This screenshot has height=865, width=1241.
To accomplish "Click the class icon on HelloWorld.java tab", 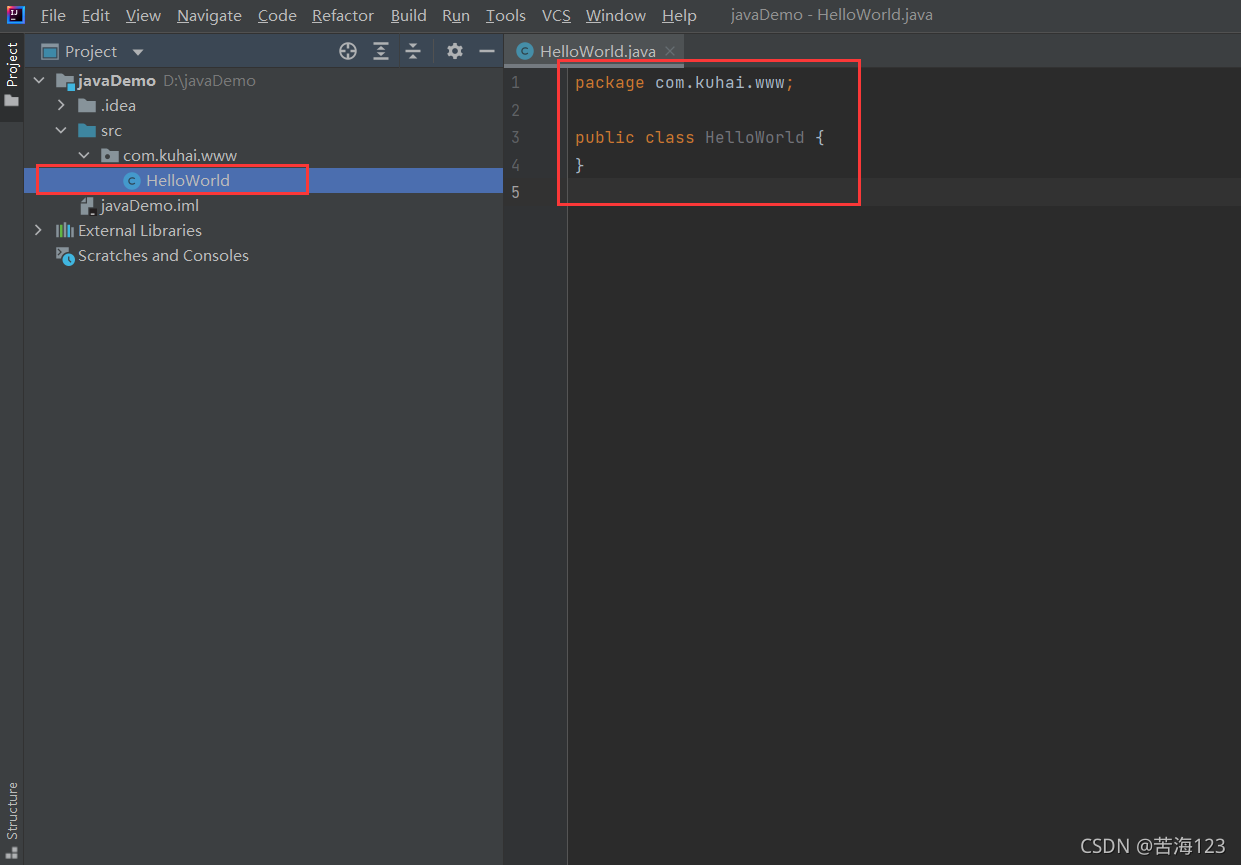I will (525, 51).
